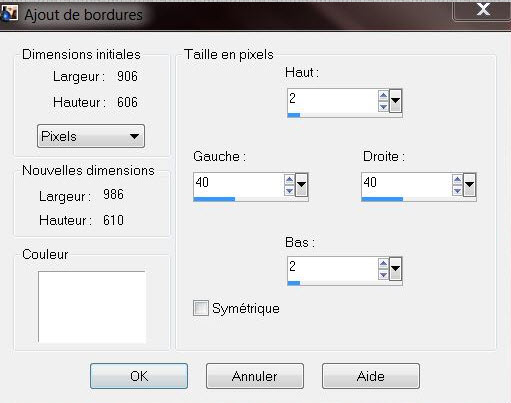Image resolution: width=511 pixels, height=403 pixels.
Task: Expand the Bas value dropdown arrow
Action: 395,269
